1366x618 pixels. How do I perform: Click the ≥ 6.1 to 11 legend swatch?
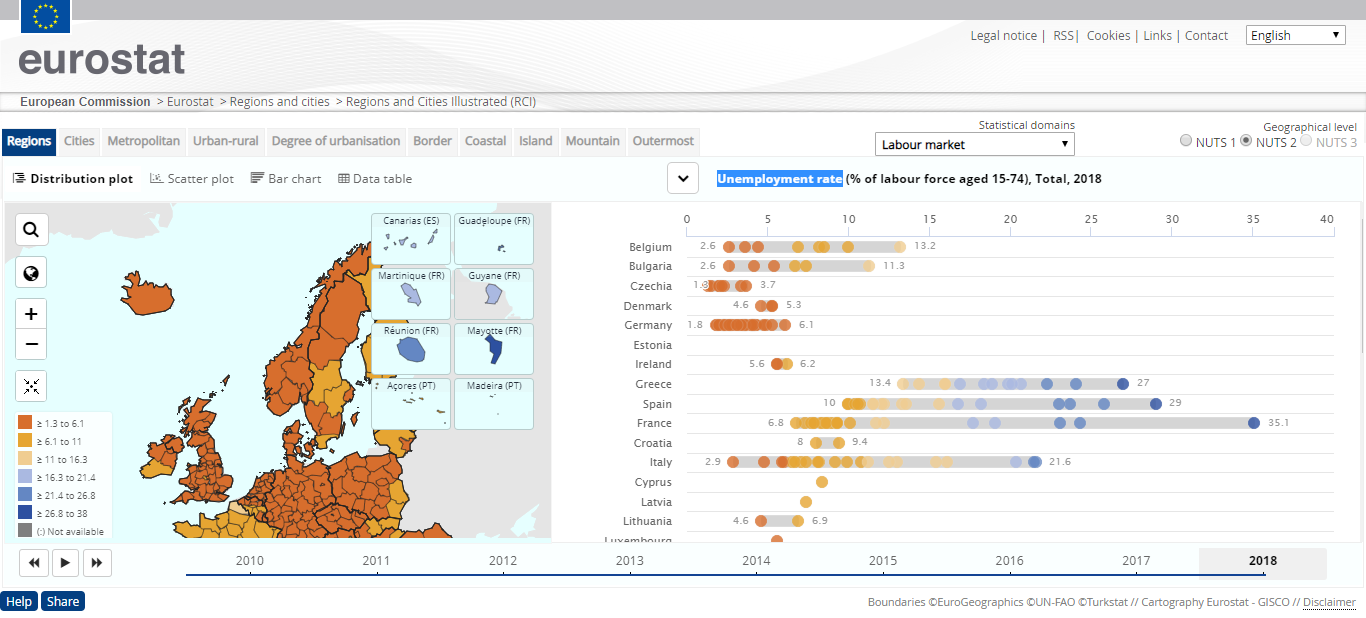25,441
